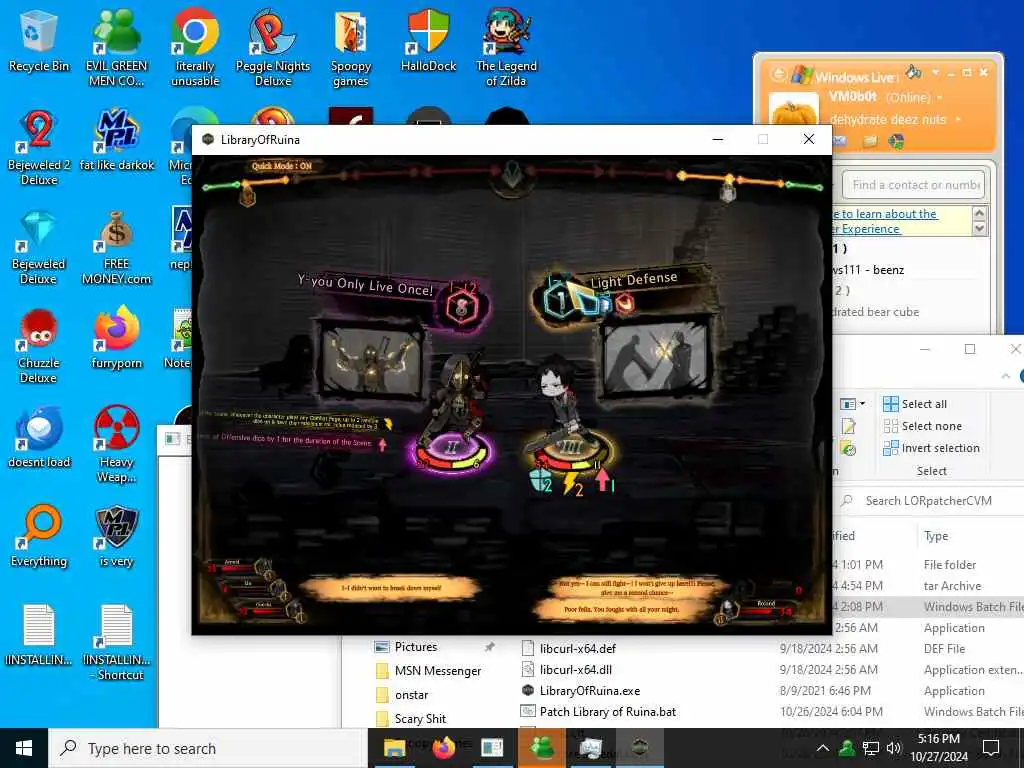Open the Bejeweled Deluxe diamond icon
The image size is (1024, 768).
click(39, 247)
